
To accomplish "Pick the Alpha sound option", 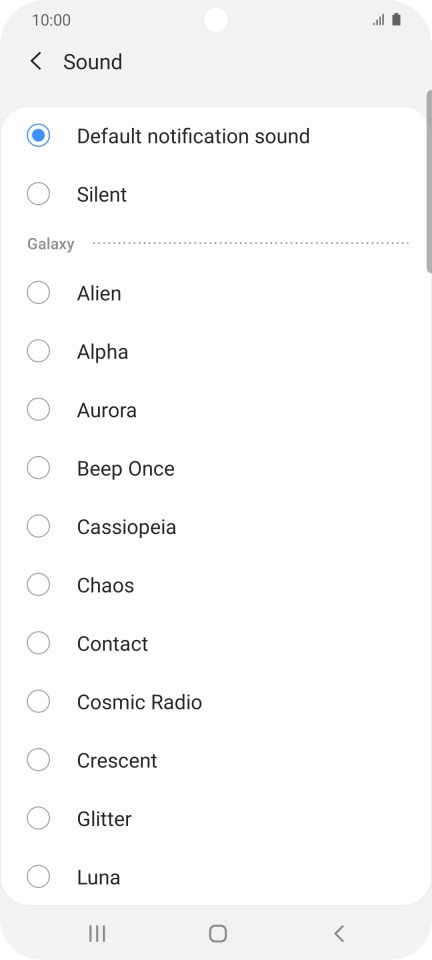I will pyautogui.click(x=38, y=351).
